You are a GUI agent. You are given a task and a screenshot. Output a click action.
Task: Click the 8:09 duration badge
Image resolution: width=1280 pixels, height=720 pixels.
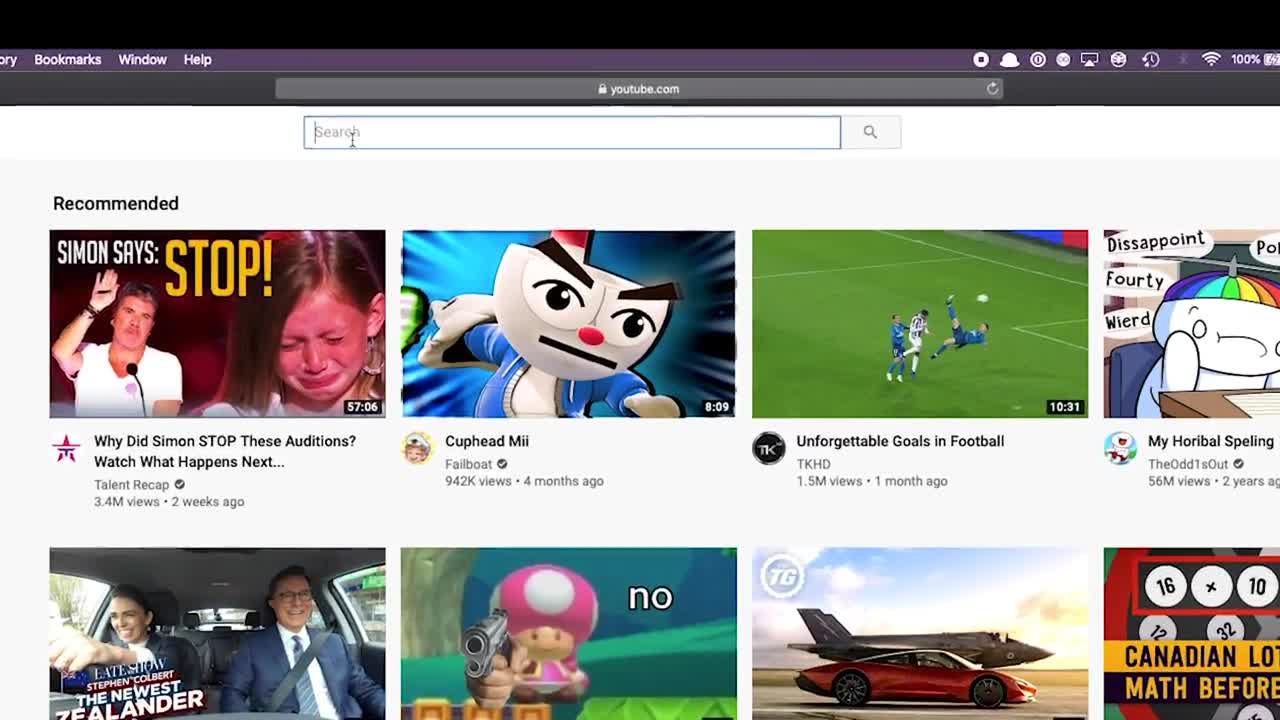click(x=716, y=407)
